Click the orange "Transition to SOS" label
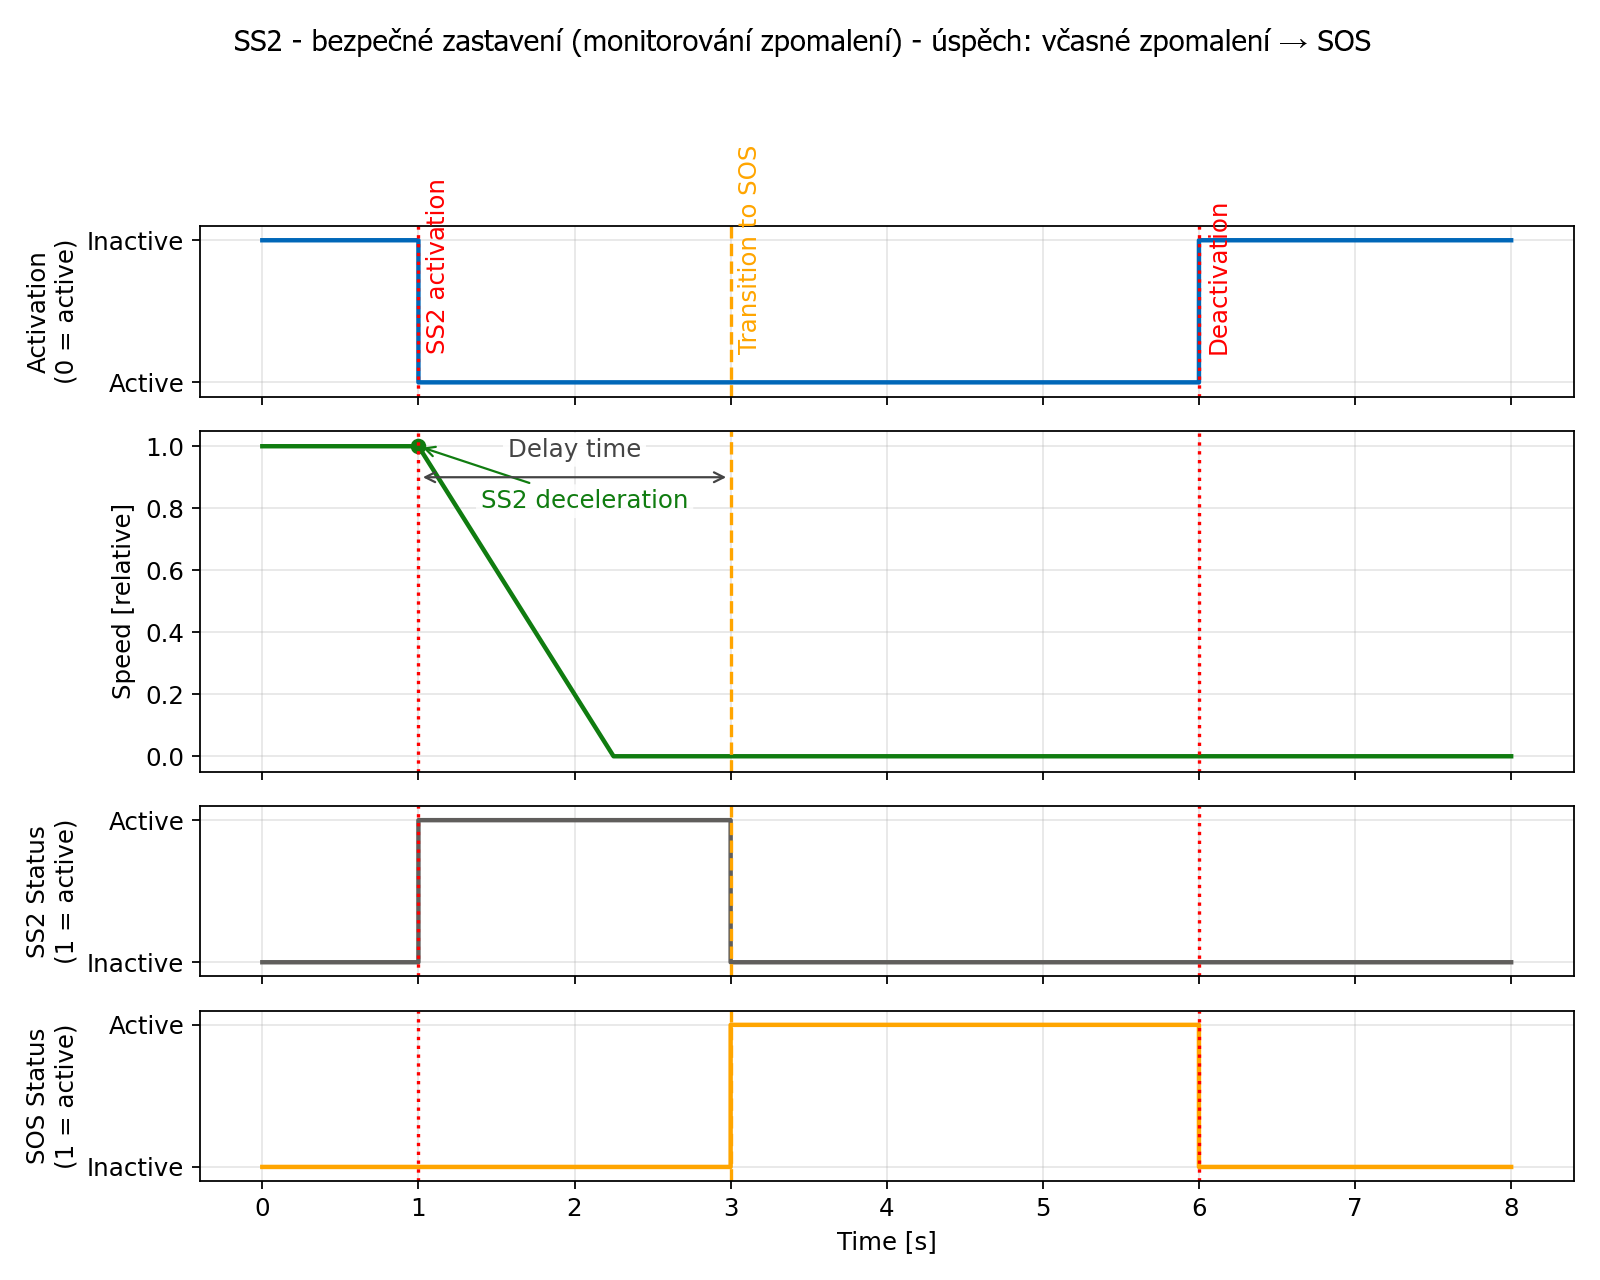This screenshot has height=1280, width=1600. tap(747, 250)
